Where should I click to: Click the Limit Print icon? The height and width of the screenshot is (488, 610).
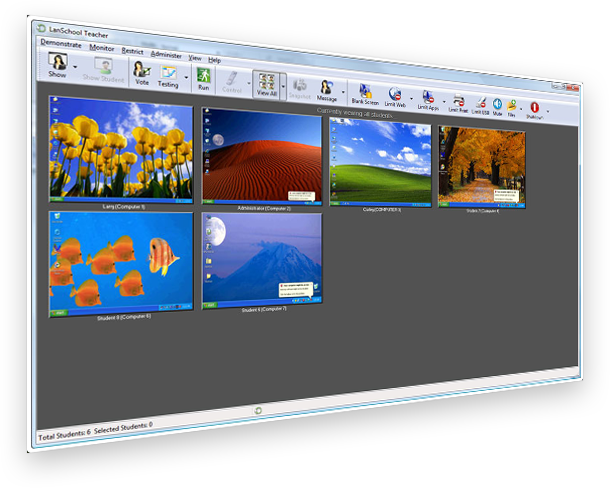coord(458,100)
